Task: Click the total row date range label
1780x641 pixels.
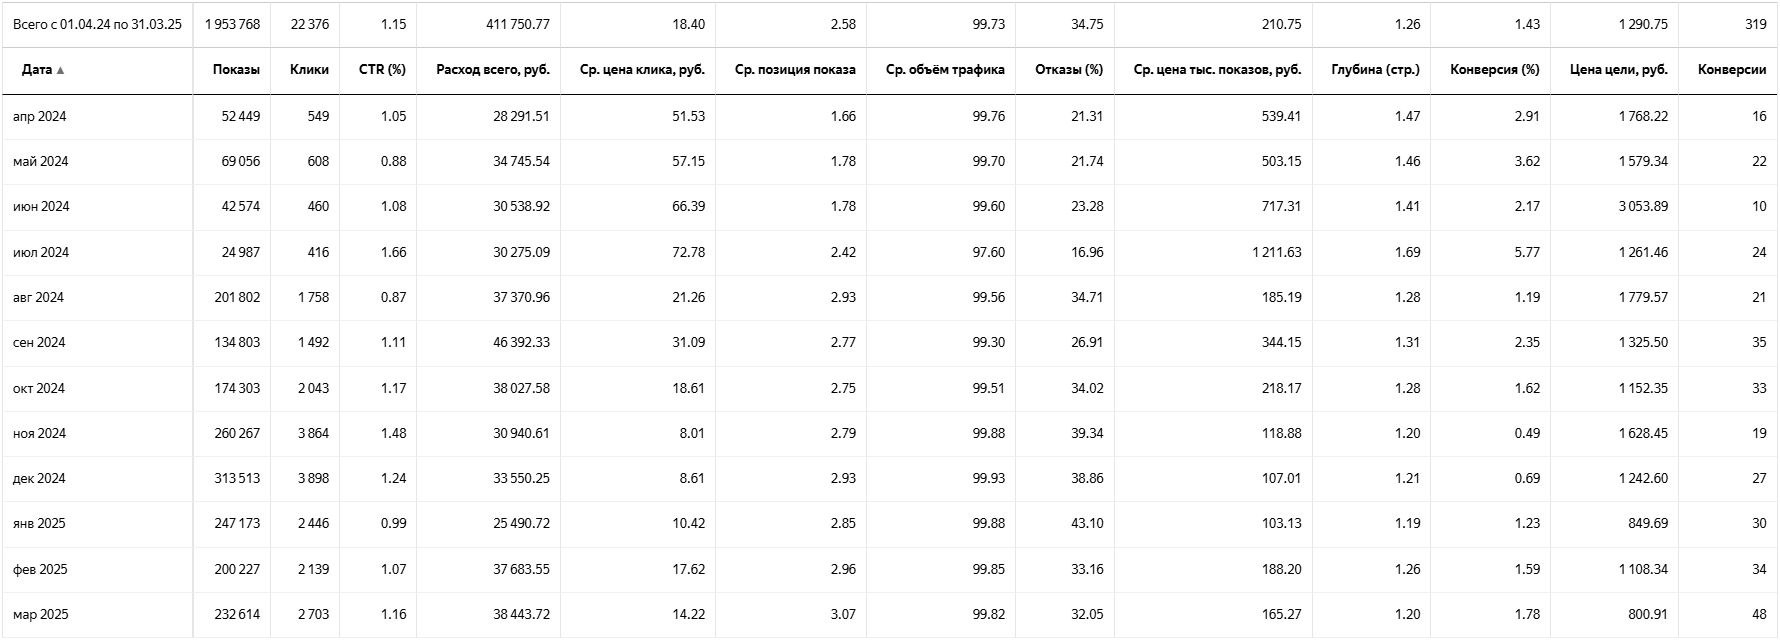Action: click(x=97, y=24)
